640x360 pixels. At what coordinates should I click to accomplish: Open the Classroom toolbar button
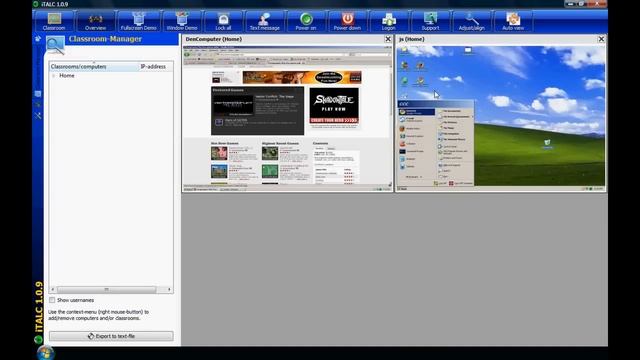pyautogui.click(x=54, y=21)
